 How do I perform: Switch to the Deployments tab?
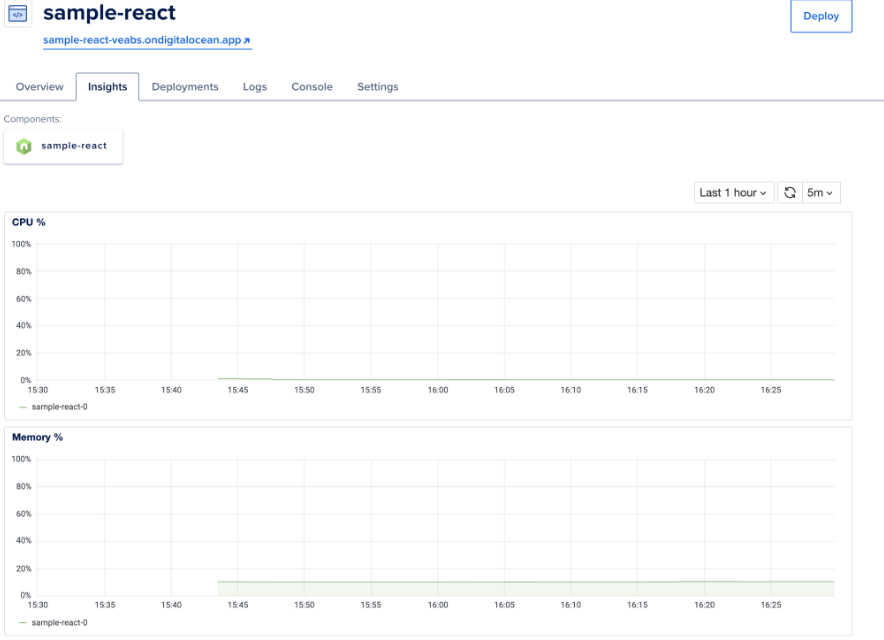click(x=185, y=86)
